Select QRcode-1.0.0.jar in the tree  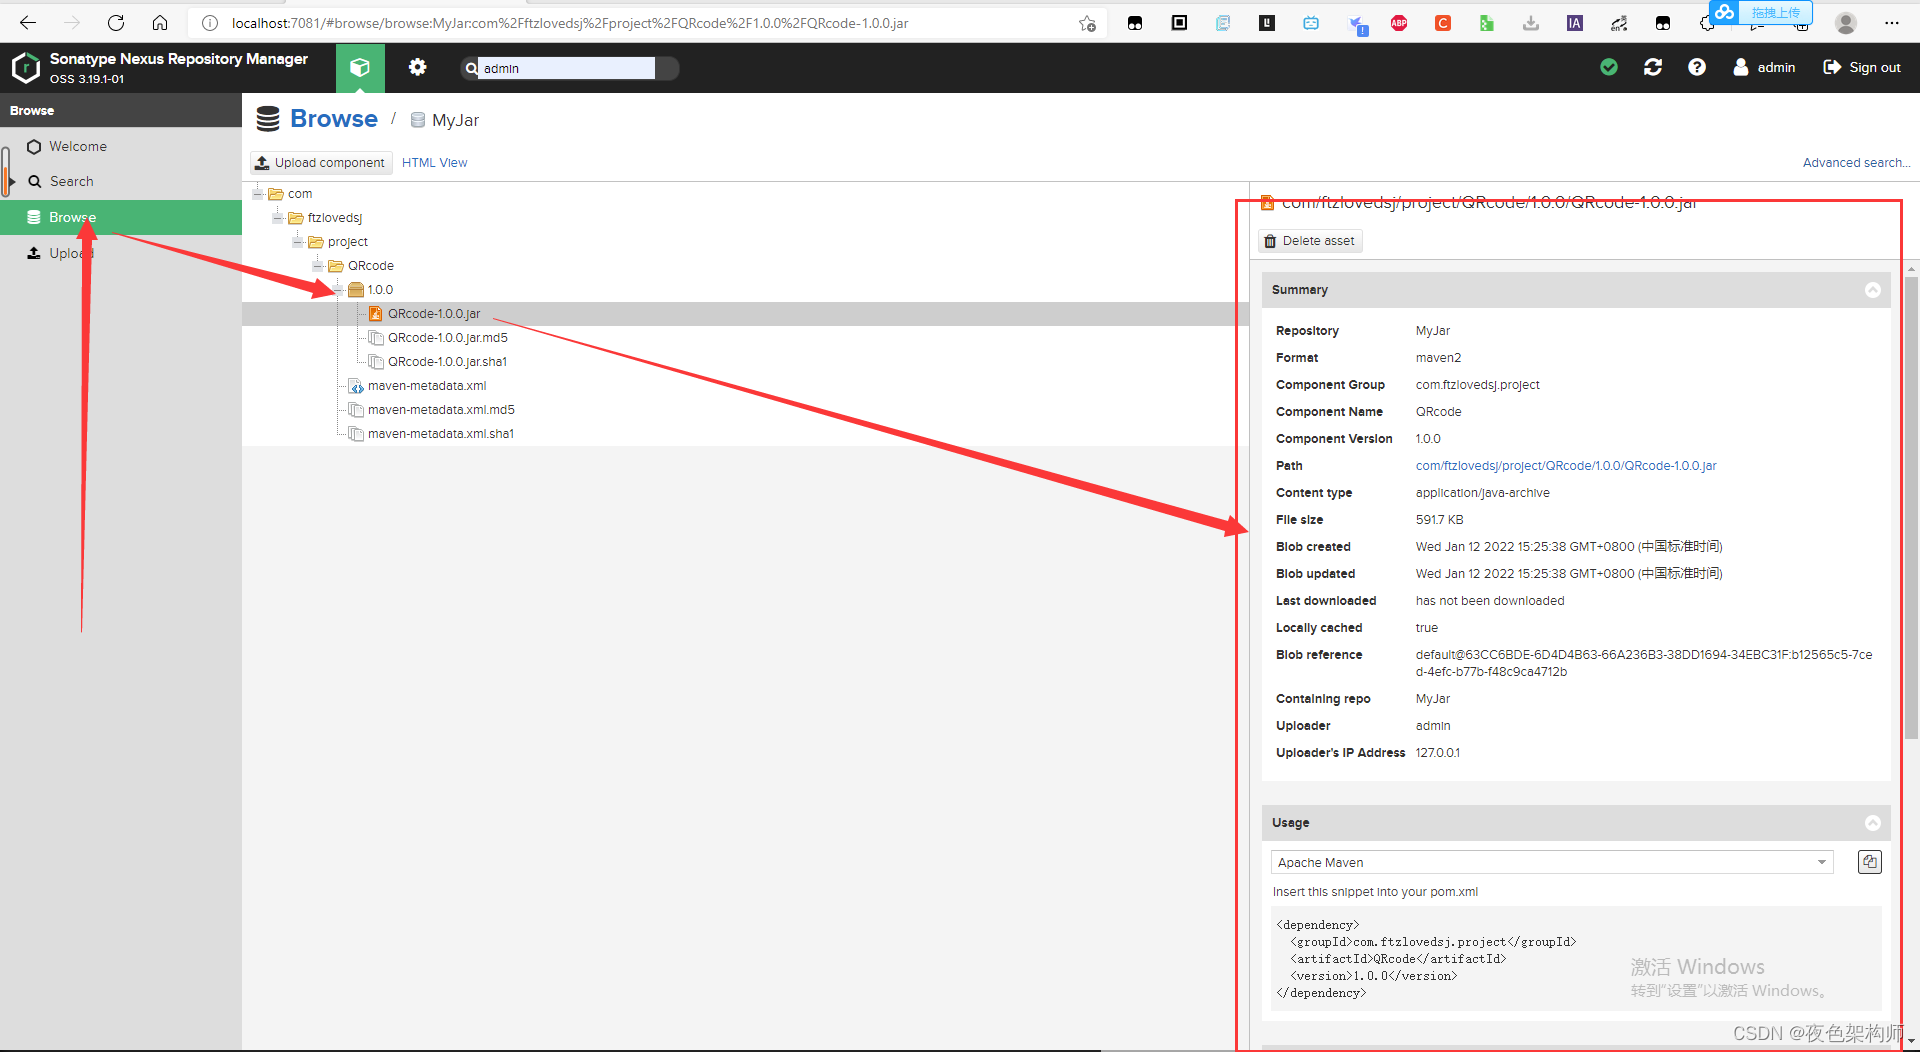(434, 313)
